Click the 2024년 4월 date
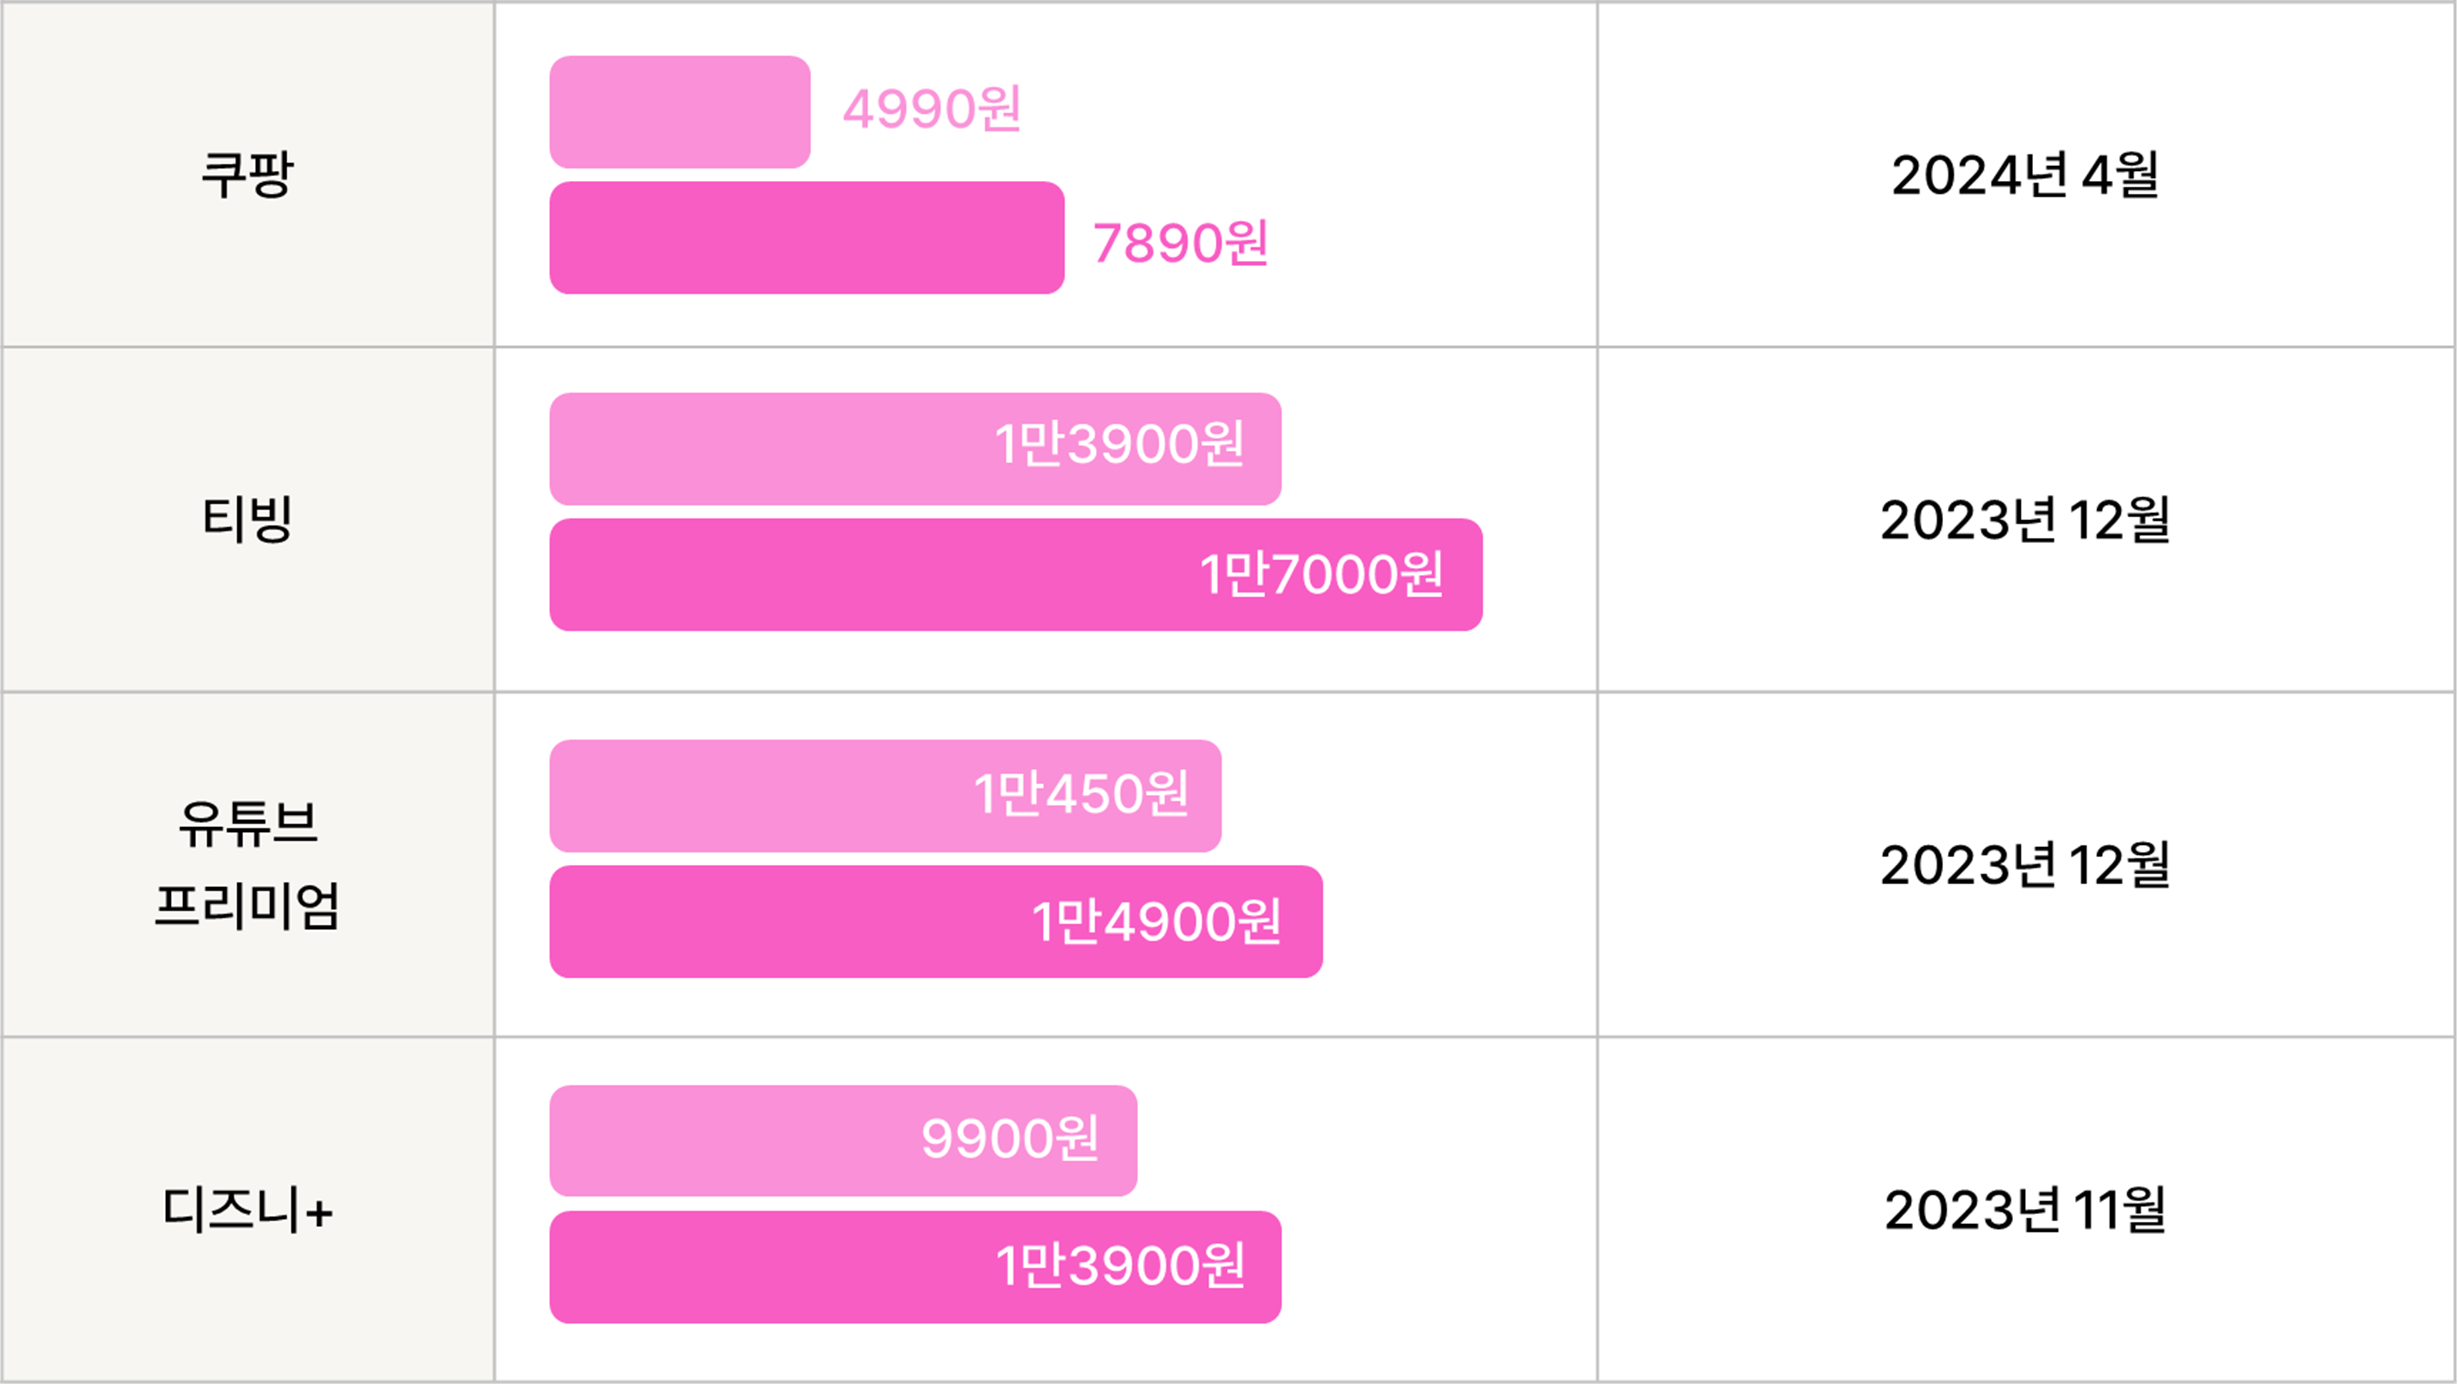The width and height of the screenshot is (2458, 1385). click(x=2026, y=175)
